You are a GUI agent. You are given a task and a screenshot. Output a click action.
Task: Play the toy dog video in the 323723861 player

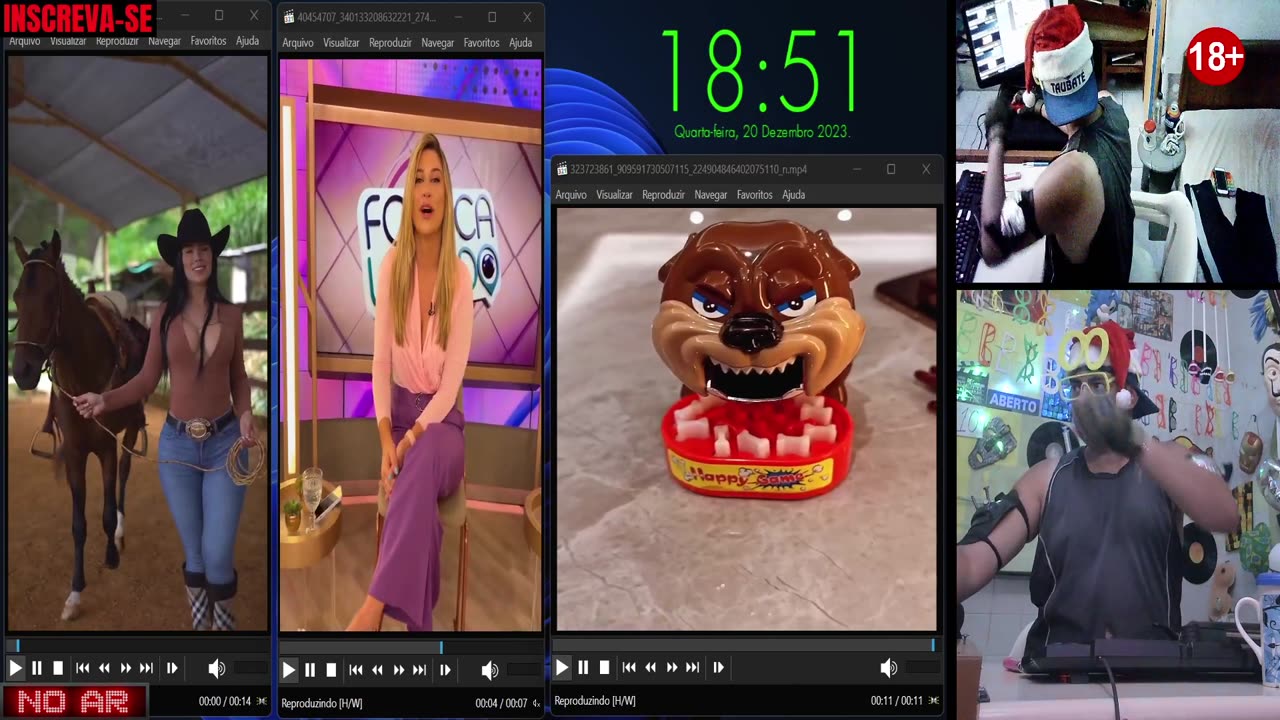(x=562, y=667)
